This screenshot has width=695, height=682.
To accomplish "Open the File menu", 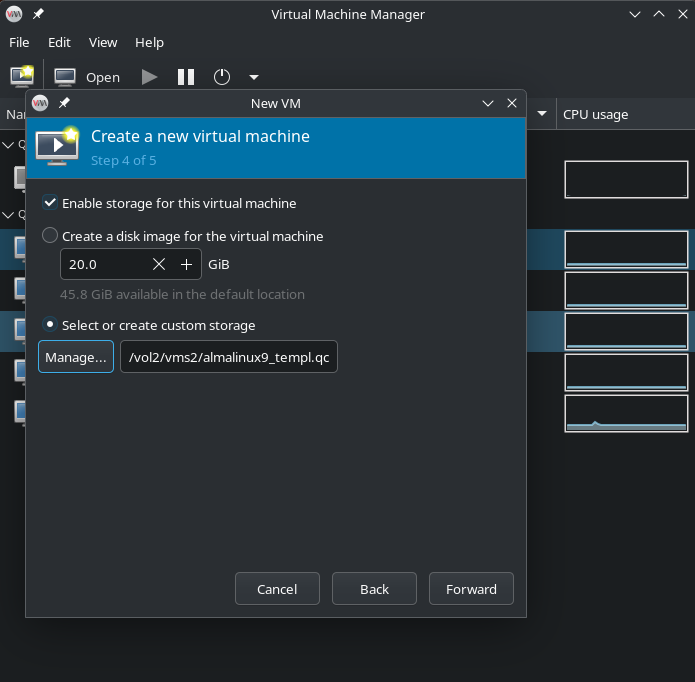I will click(19, 43).
